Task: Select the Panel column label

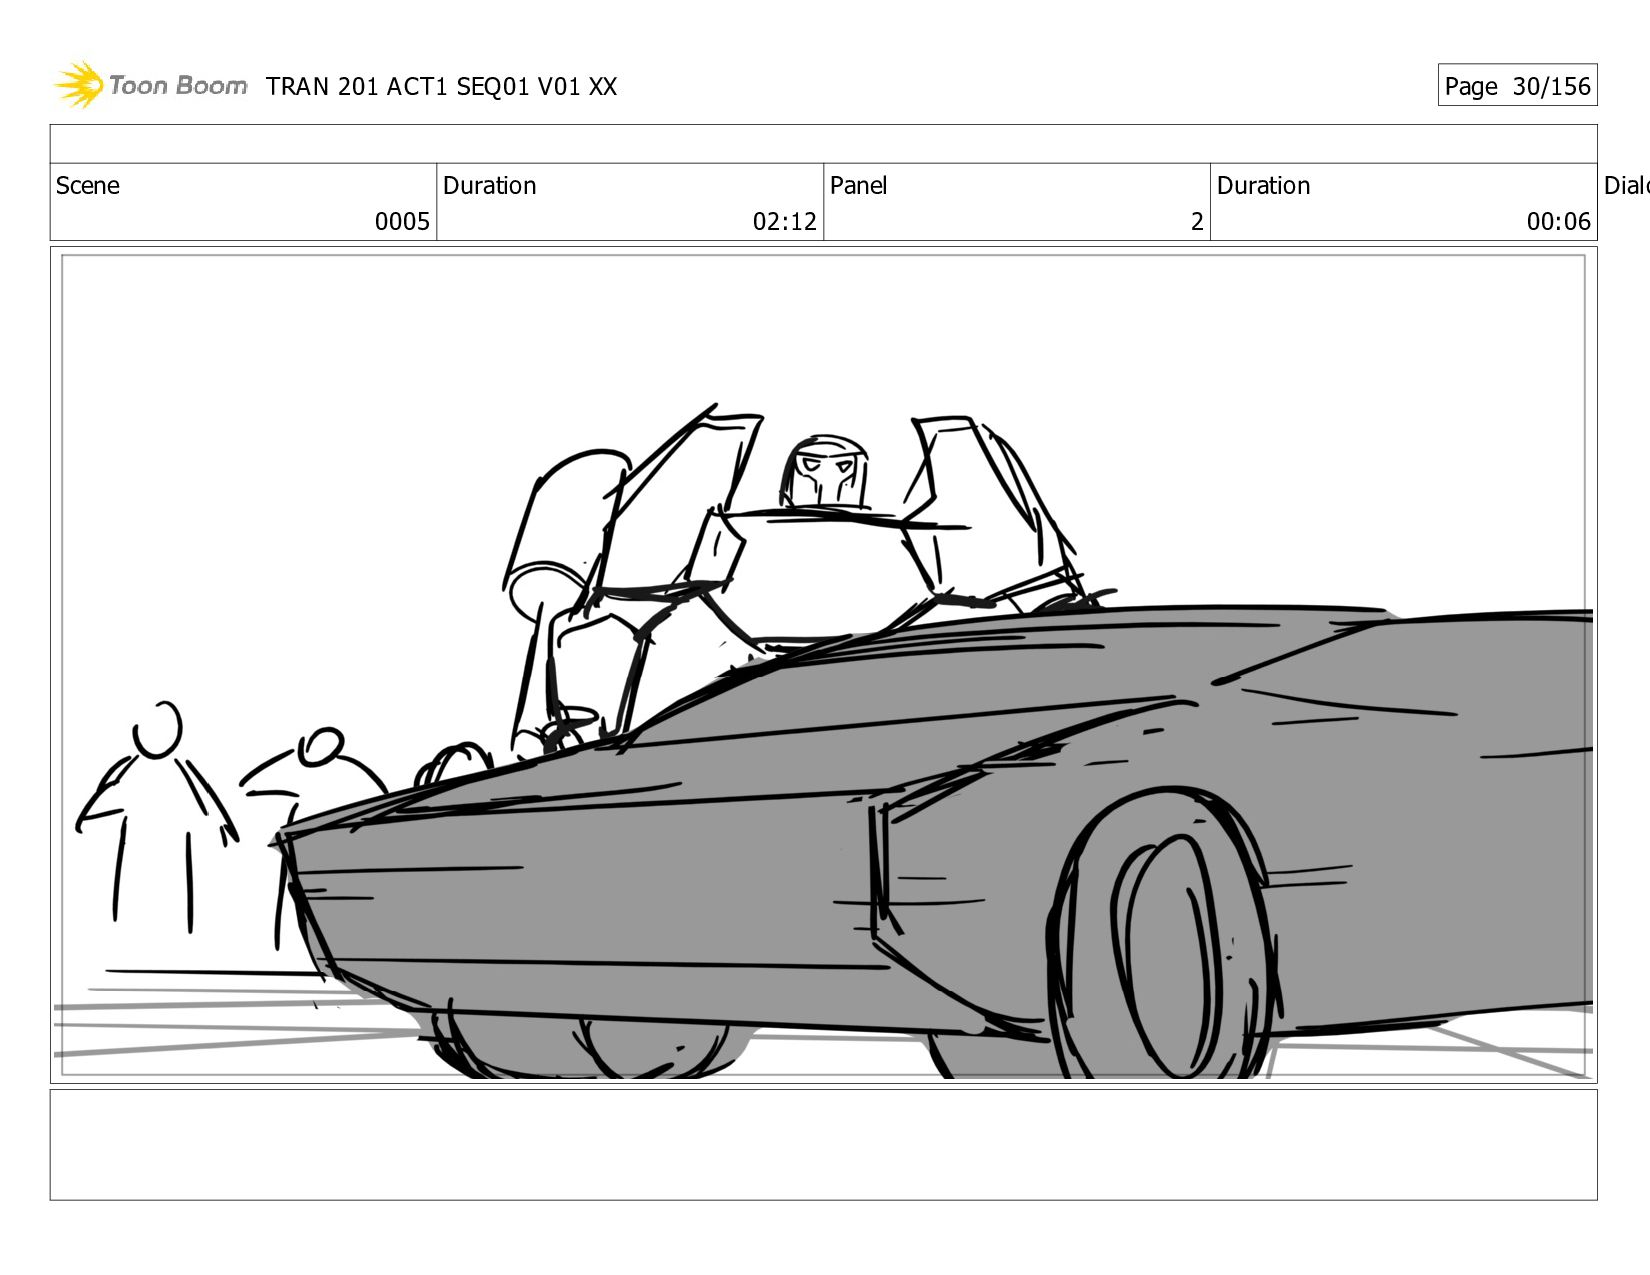Action: (859, 186)
